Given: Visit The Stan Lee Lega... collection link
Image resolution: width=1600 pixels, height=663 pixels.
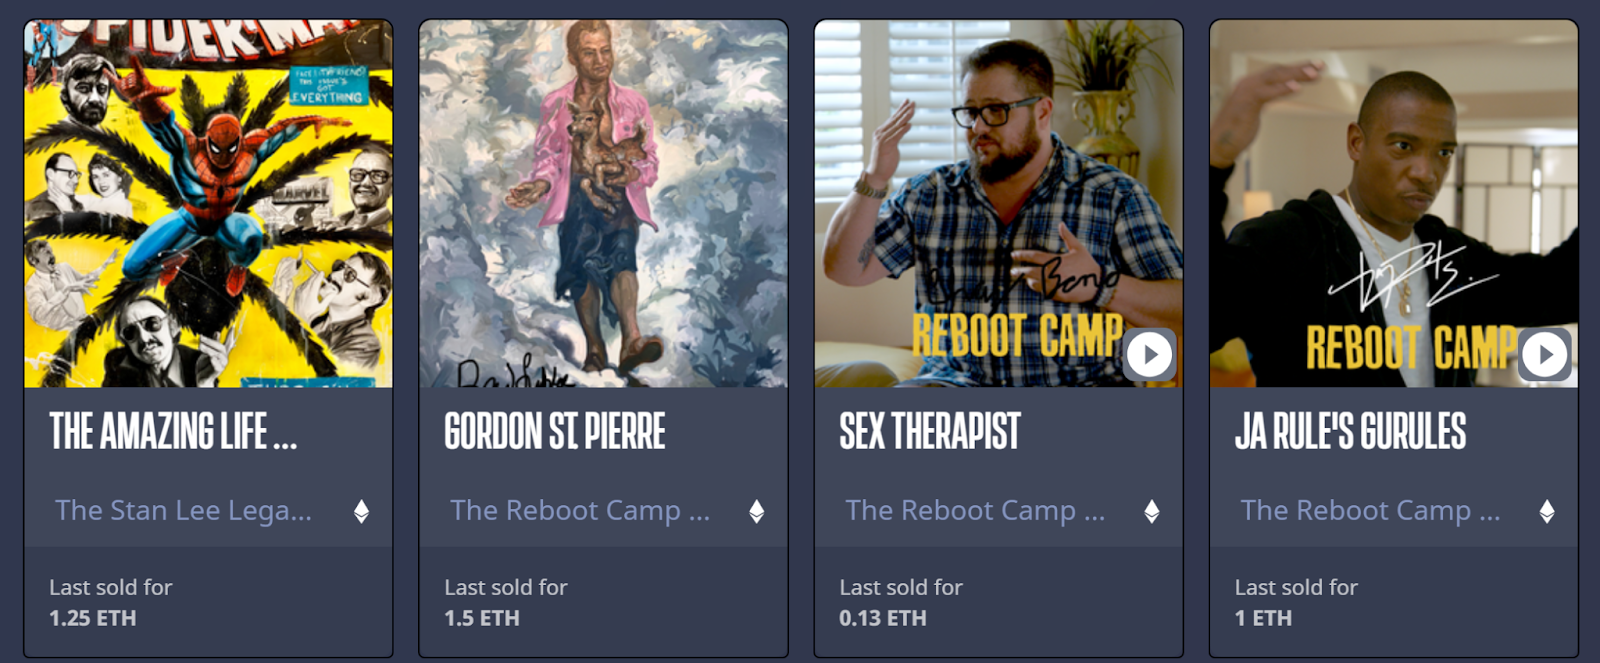Looking at the screenshot, I should [x=183, y=511].
